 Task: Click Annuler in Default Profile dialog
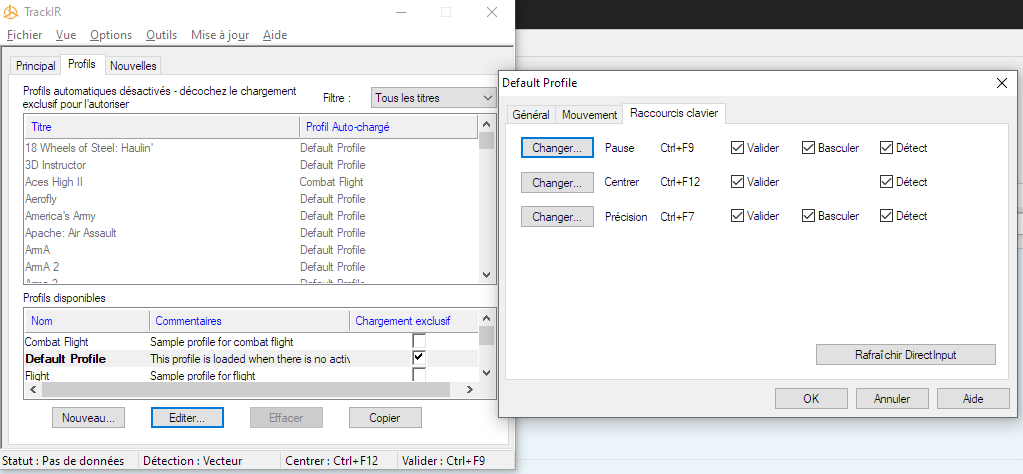pos(892,398)
